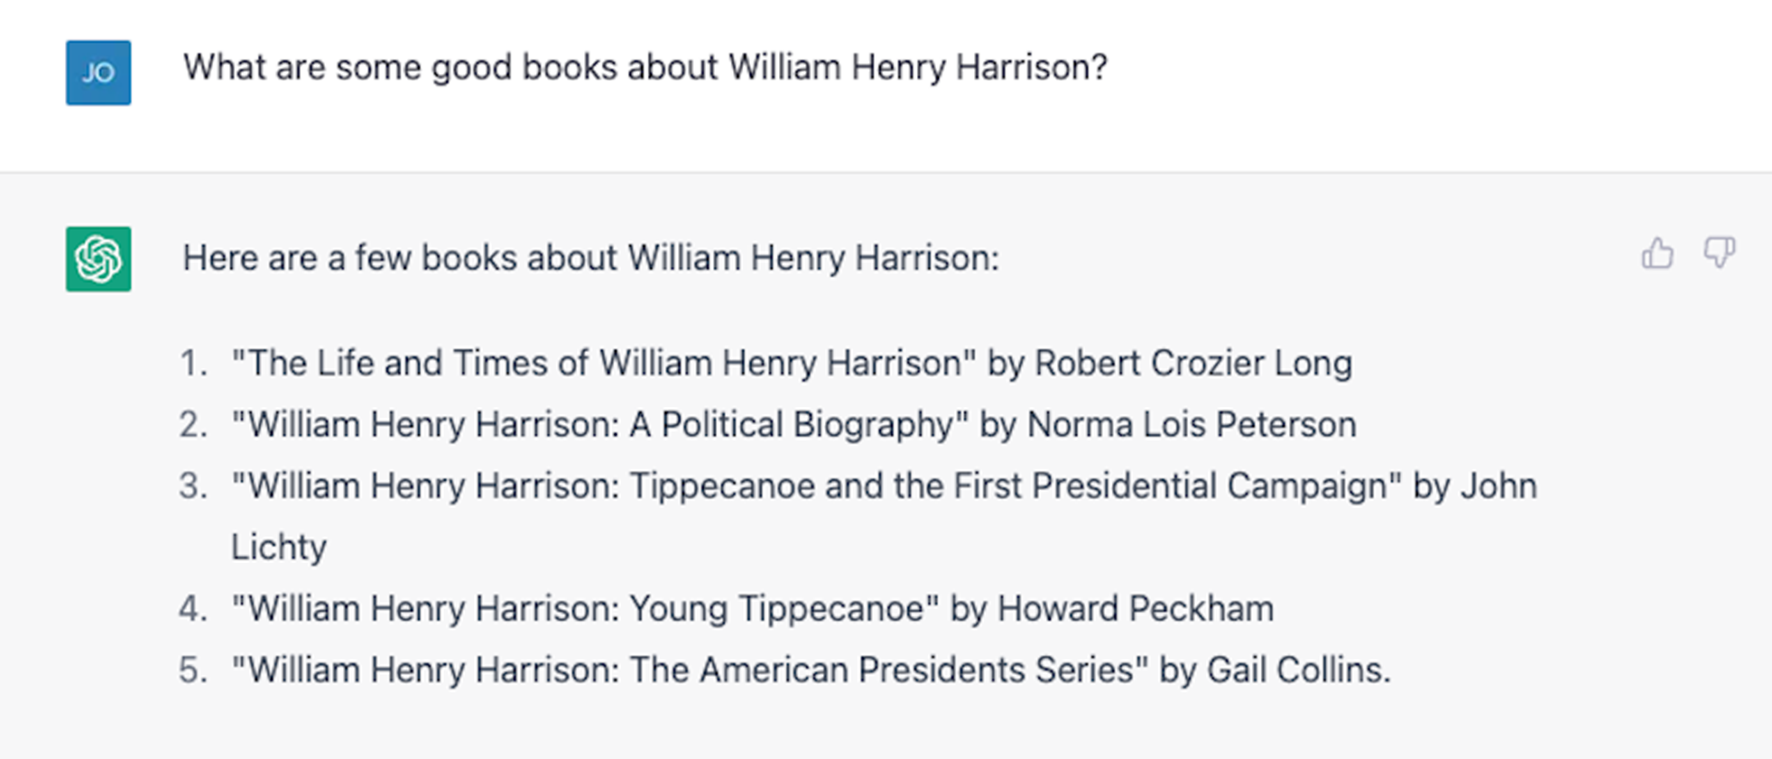This screenshot has width=1772, height=759.
Task: Click author name Howard Peckham
Action: (1135, 609)
